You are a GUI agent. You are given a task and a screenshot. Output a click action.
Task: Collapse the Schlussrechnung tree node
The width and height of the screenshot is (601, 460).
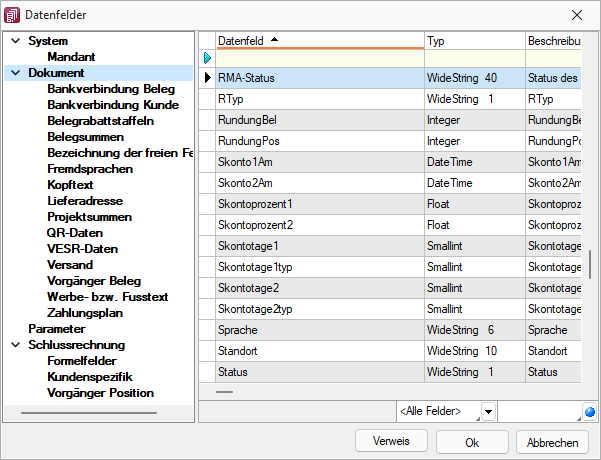click(16, 345)
